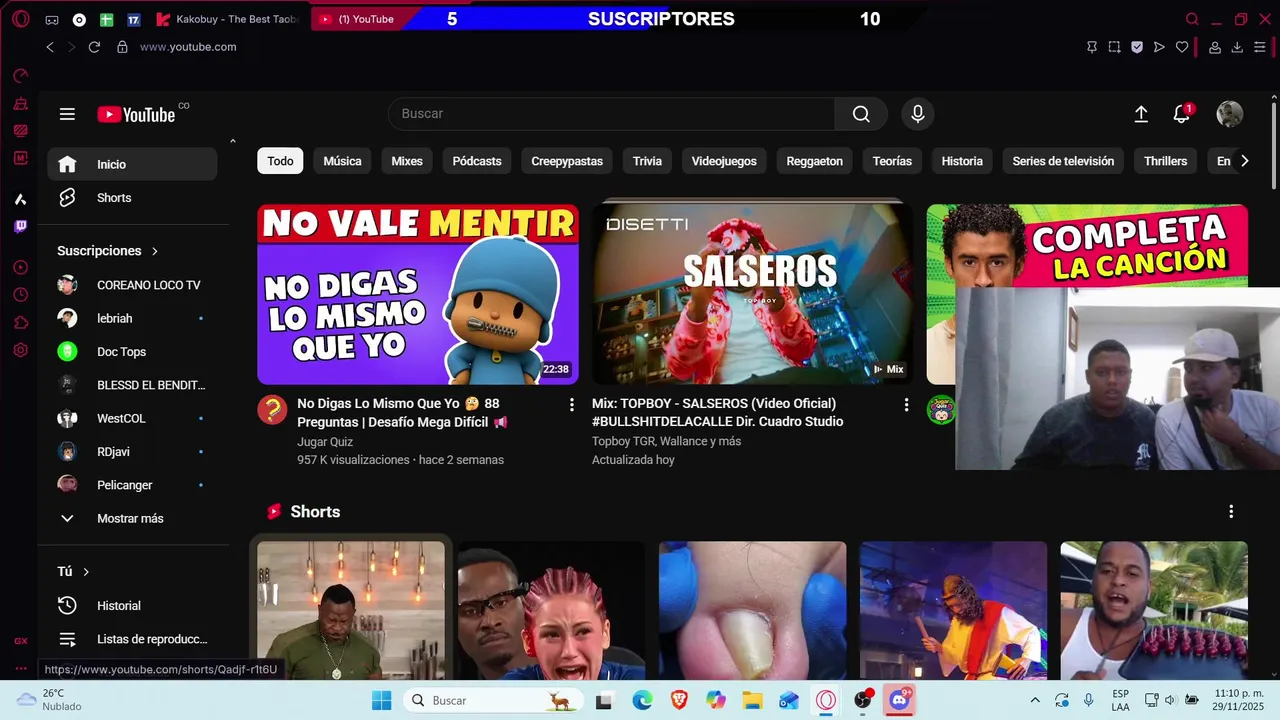Show more filter chips with right arrow
This screenshot has height=720, width=1280.
pos(1244,161)
